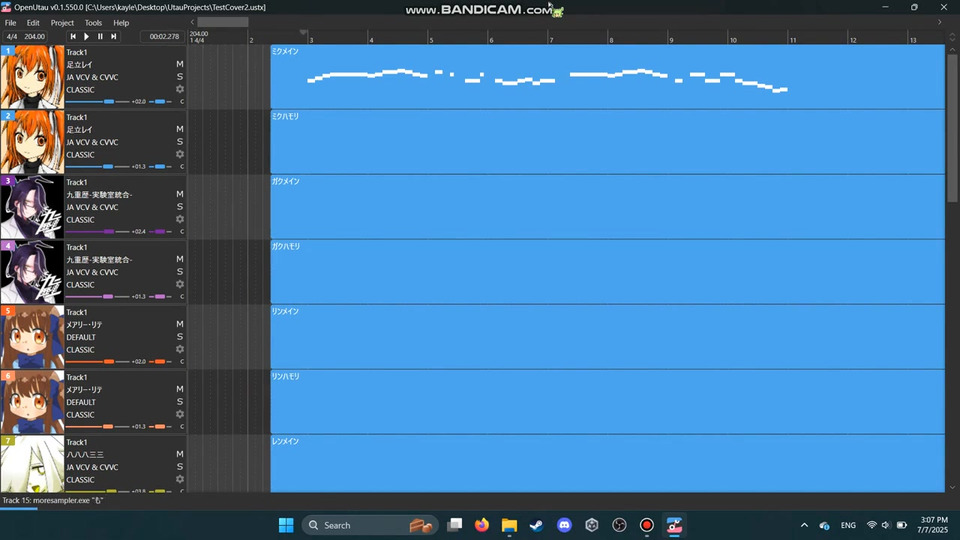Image resolution: width=960 pixels, height=540 pixels.
Task: Open OBS Studio from the taskbar
Action: [619, 525]
